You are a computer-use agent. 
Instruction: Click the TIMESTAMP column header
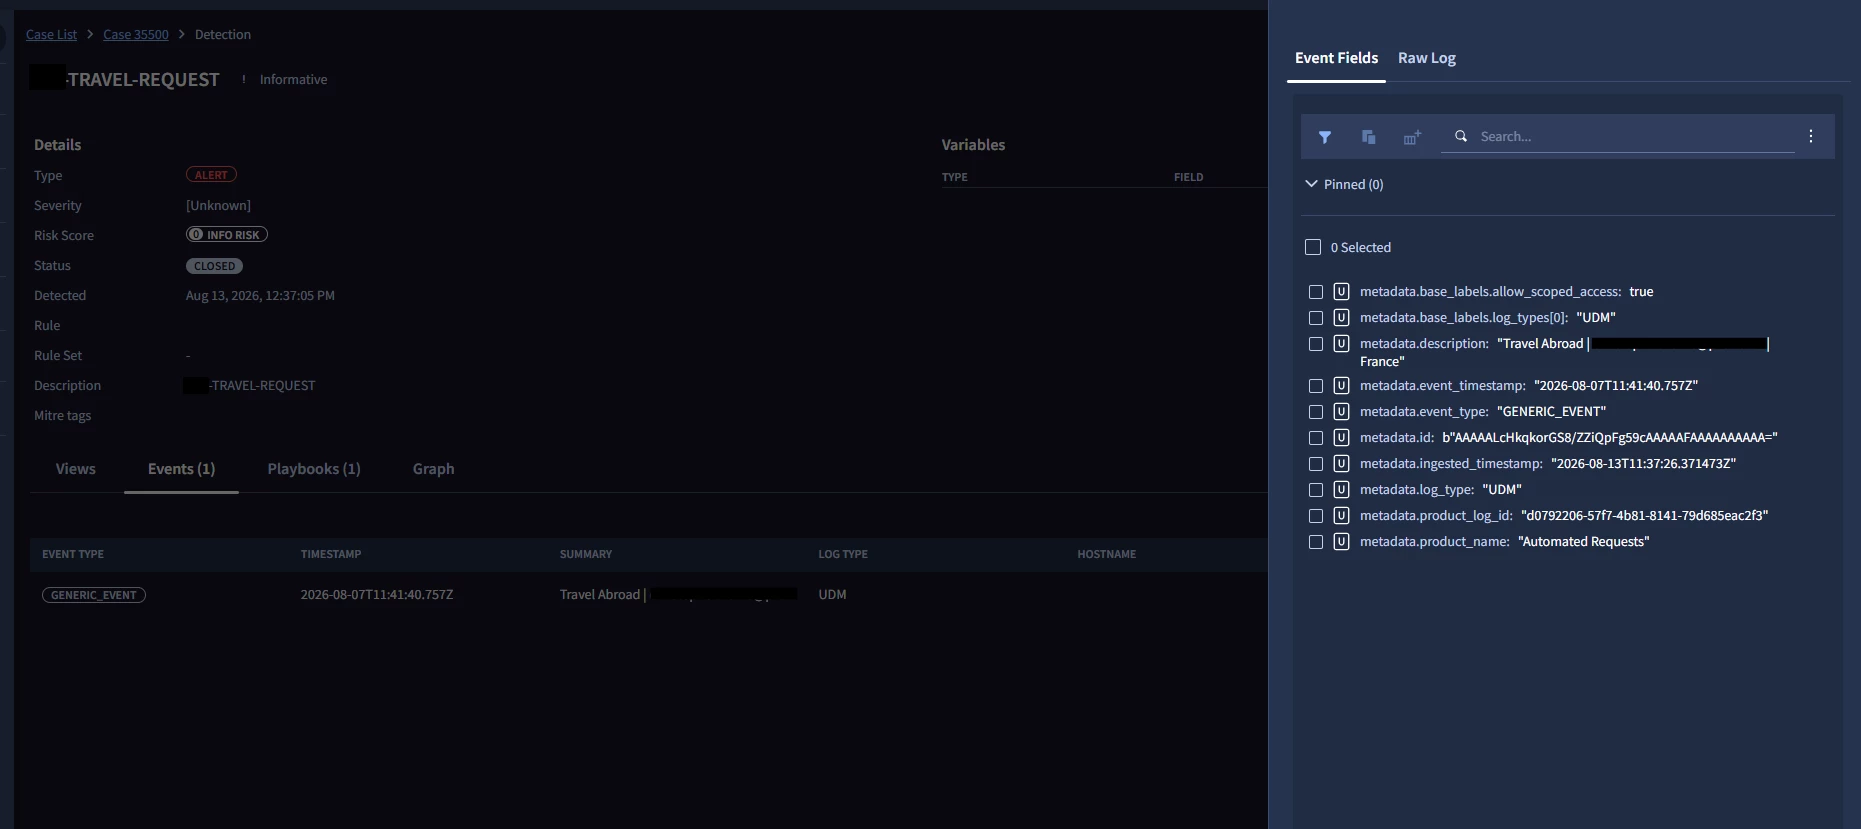pos(331,554)
